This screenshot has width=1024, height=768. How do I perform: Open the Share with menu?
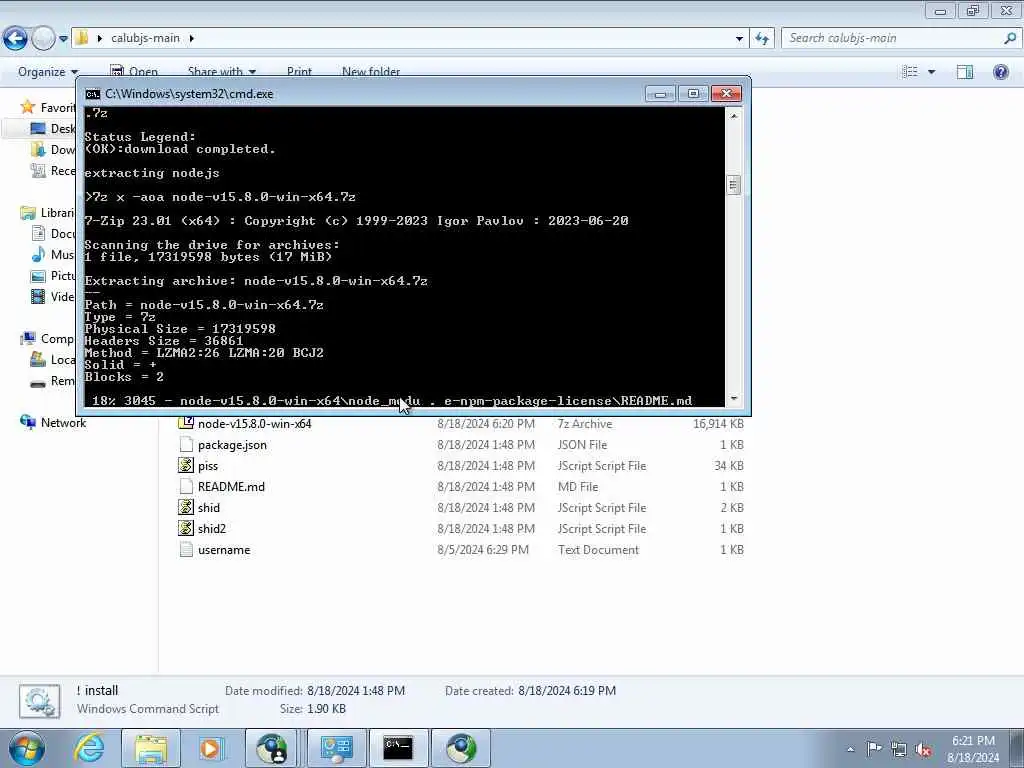[x=221, y=71]
